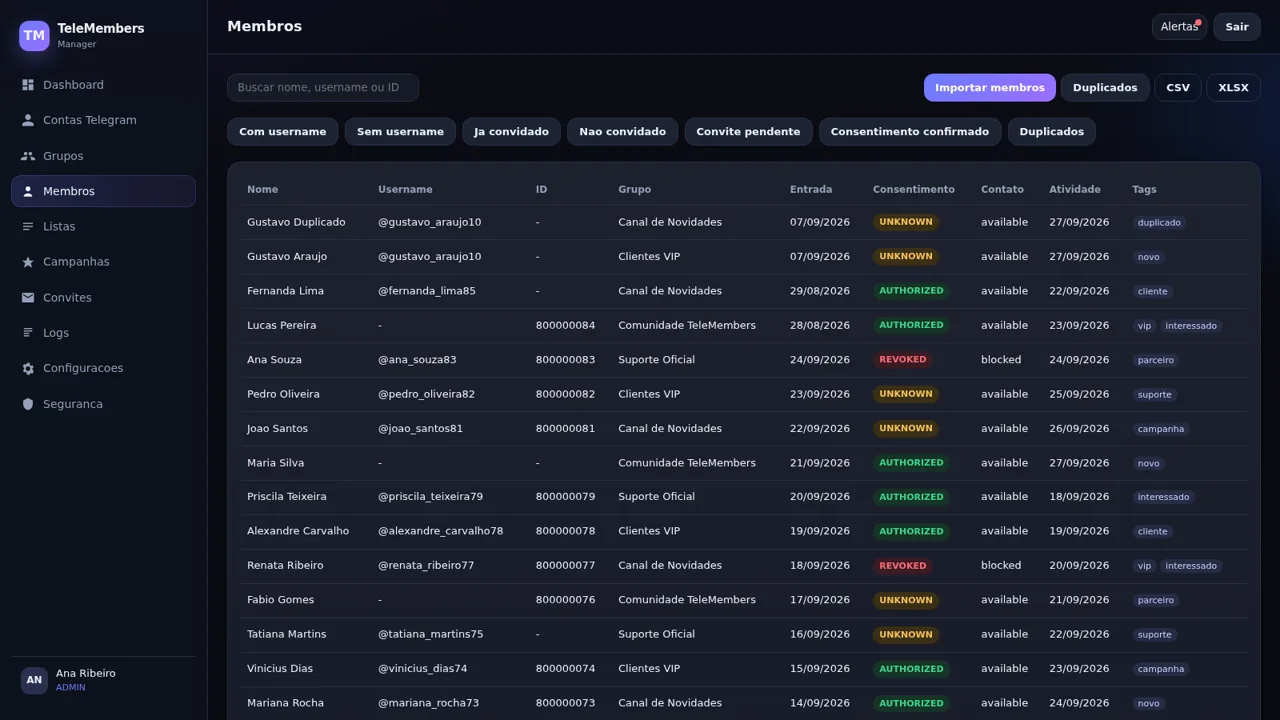
Task: Open the Campanhas menu item
Action: pyautogui.click(x=103, y=262)
